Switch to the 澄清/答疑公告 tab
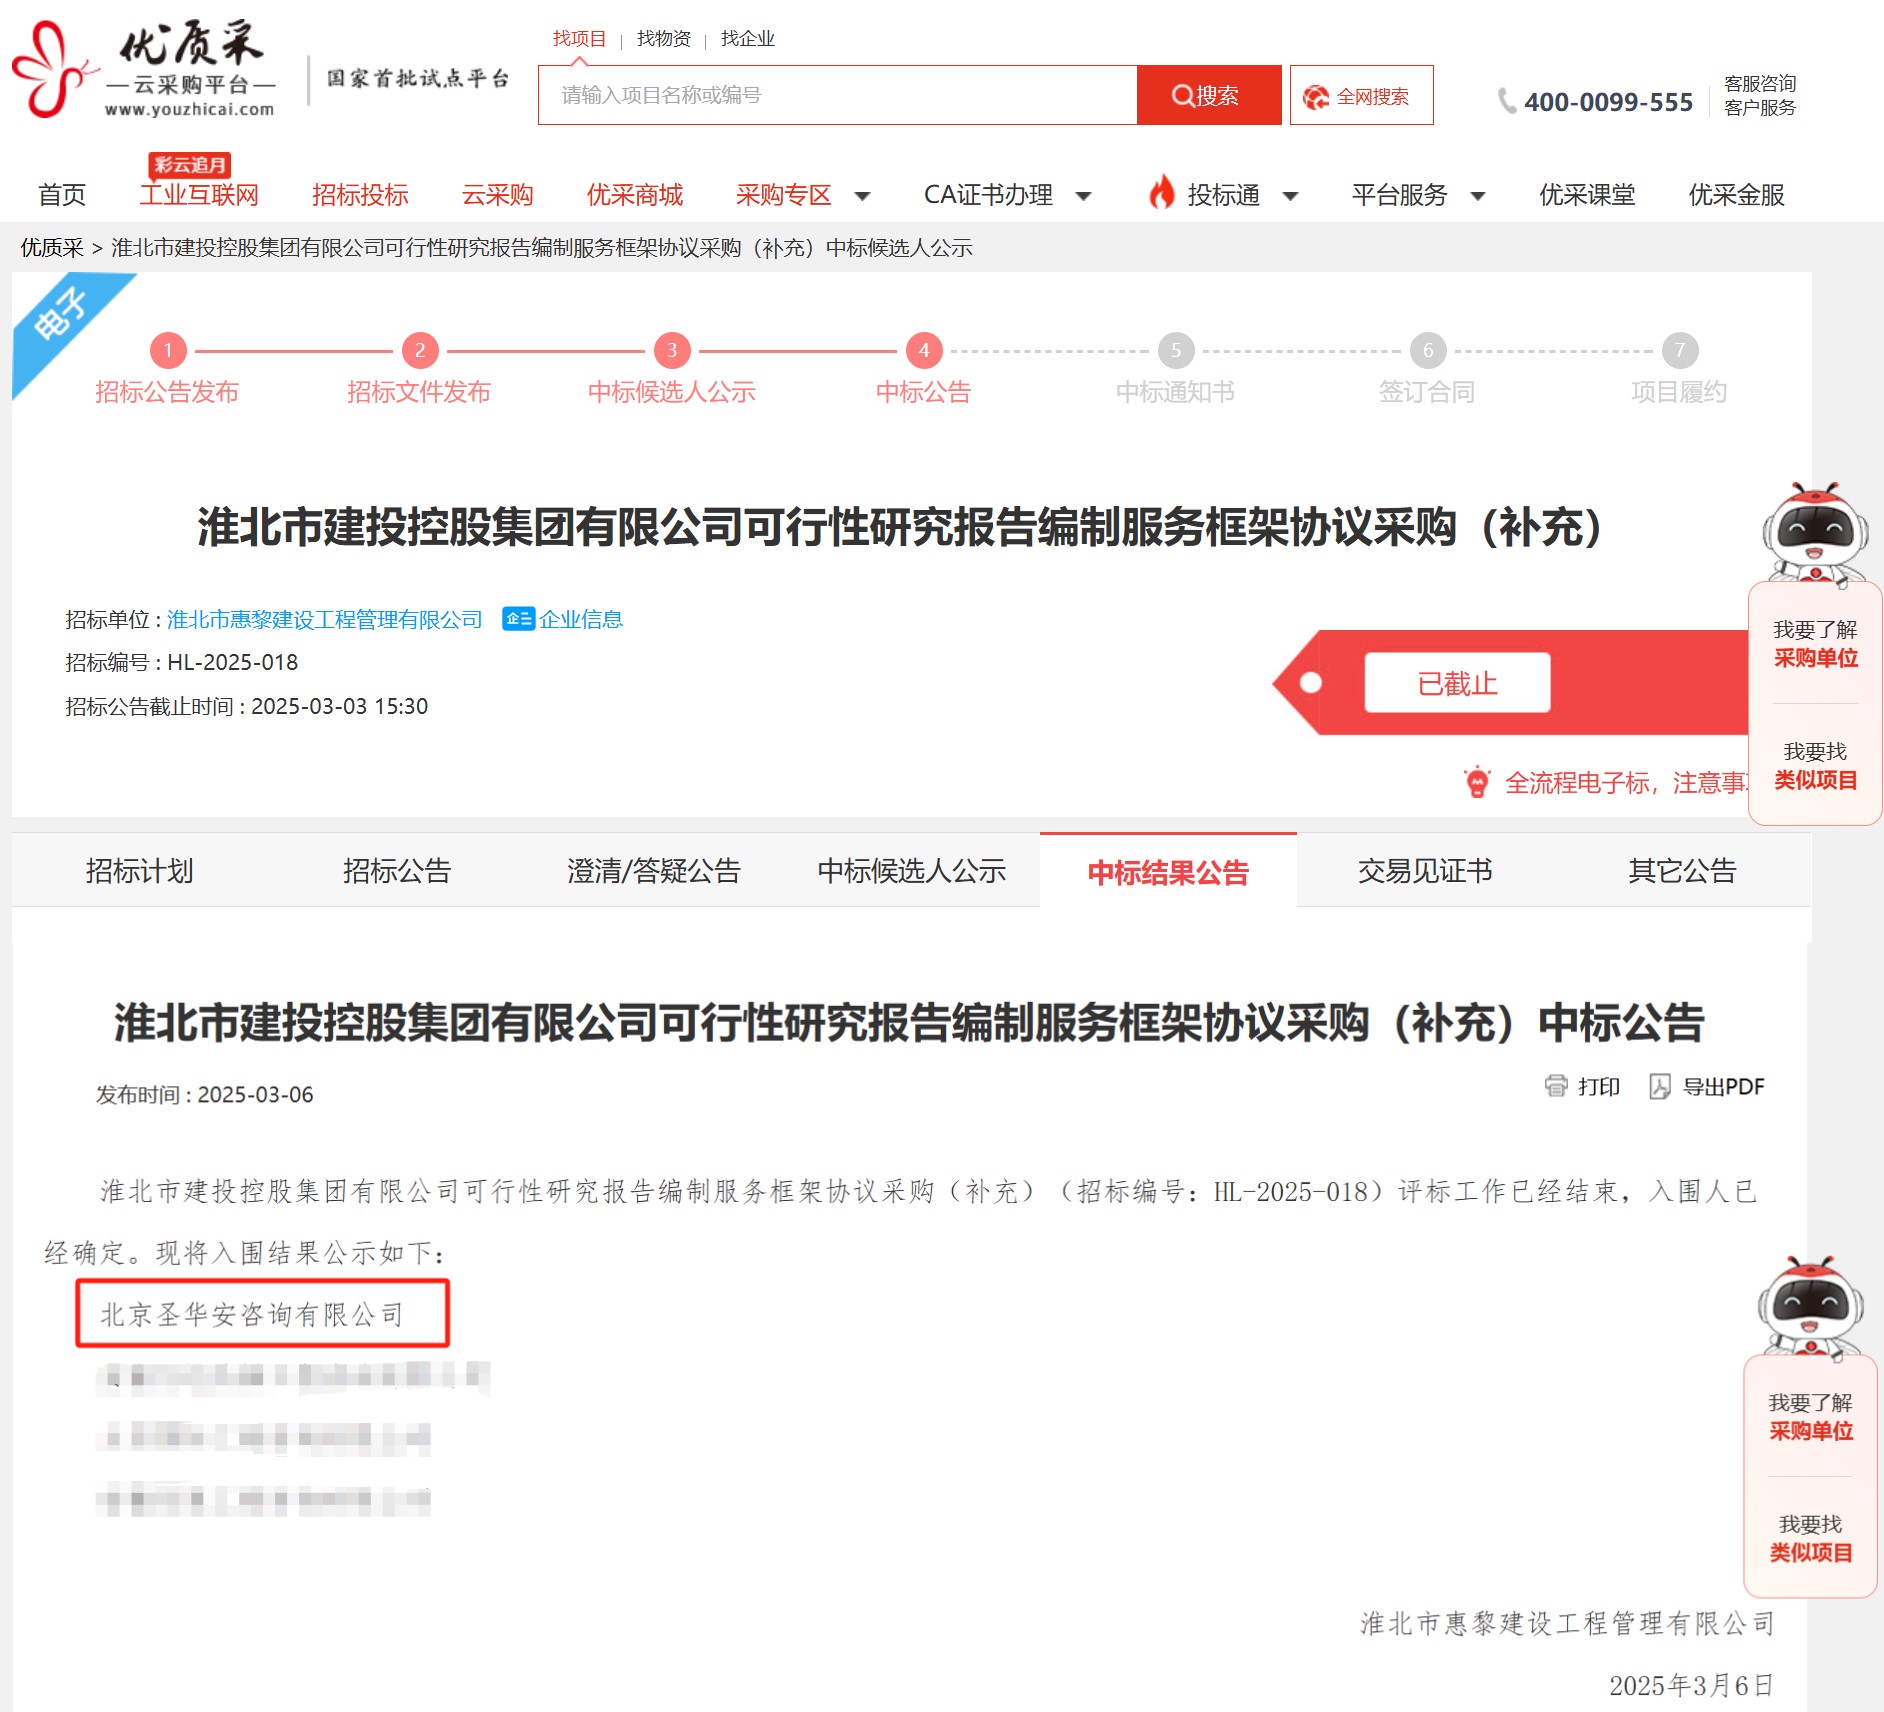 click(x=653, y=870)
